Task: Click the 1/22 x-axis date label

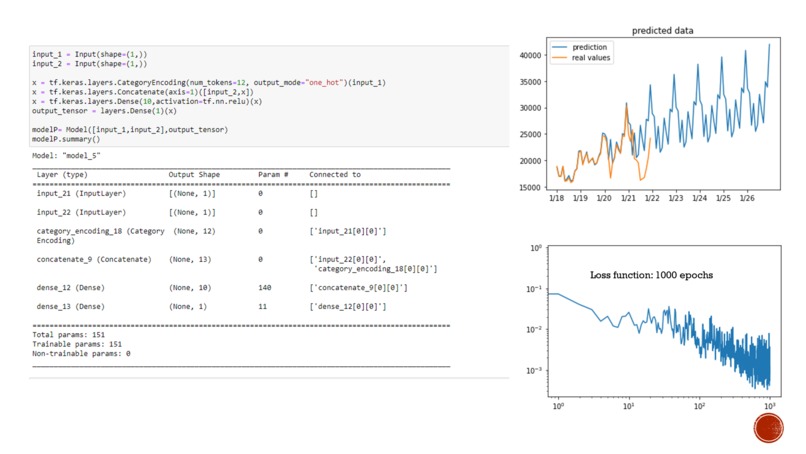Action: point(652,198)
